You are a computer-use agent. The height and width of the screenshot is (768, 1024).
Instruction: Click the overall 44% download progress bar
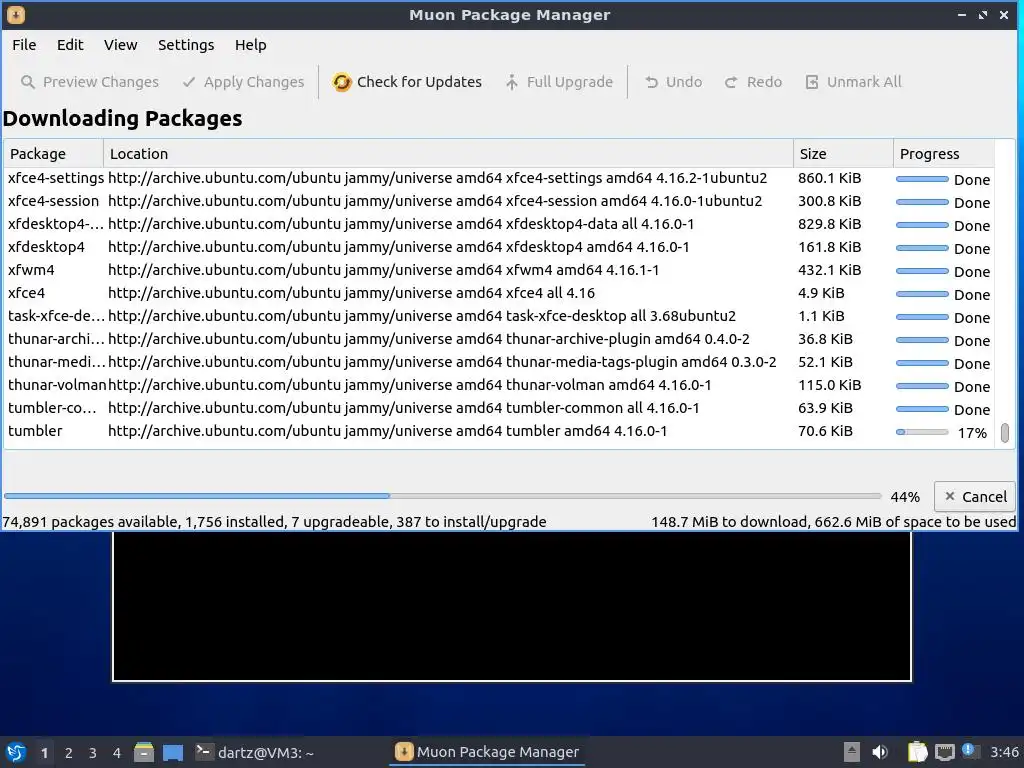(x=442, y=496)
